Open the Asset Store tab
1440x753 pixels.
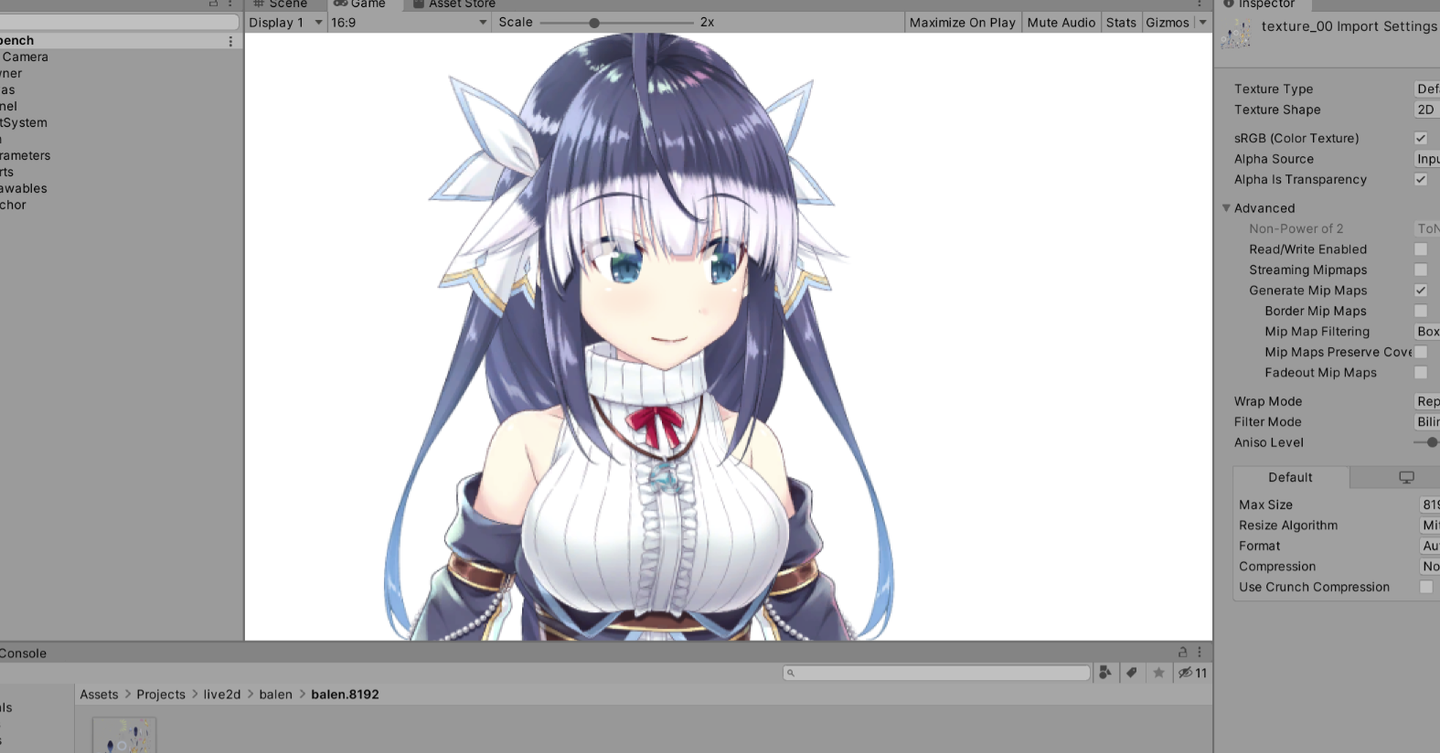[455, 4]
